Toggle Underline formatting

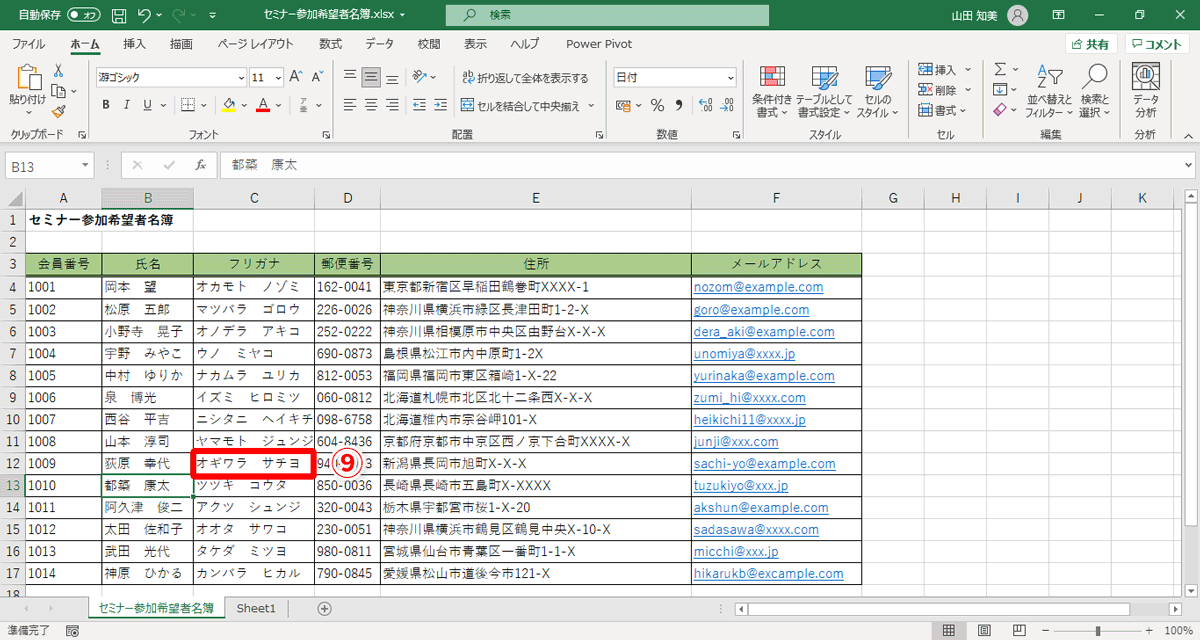tap(149, 105)
